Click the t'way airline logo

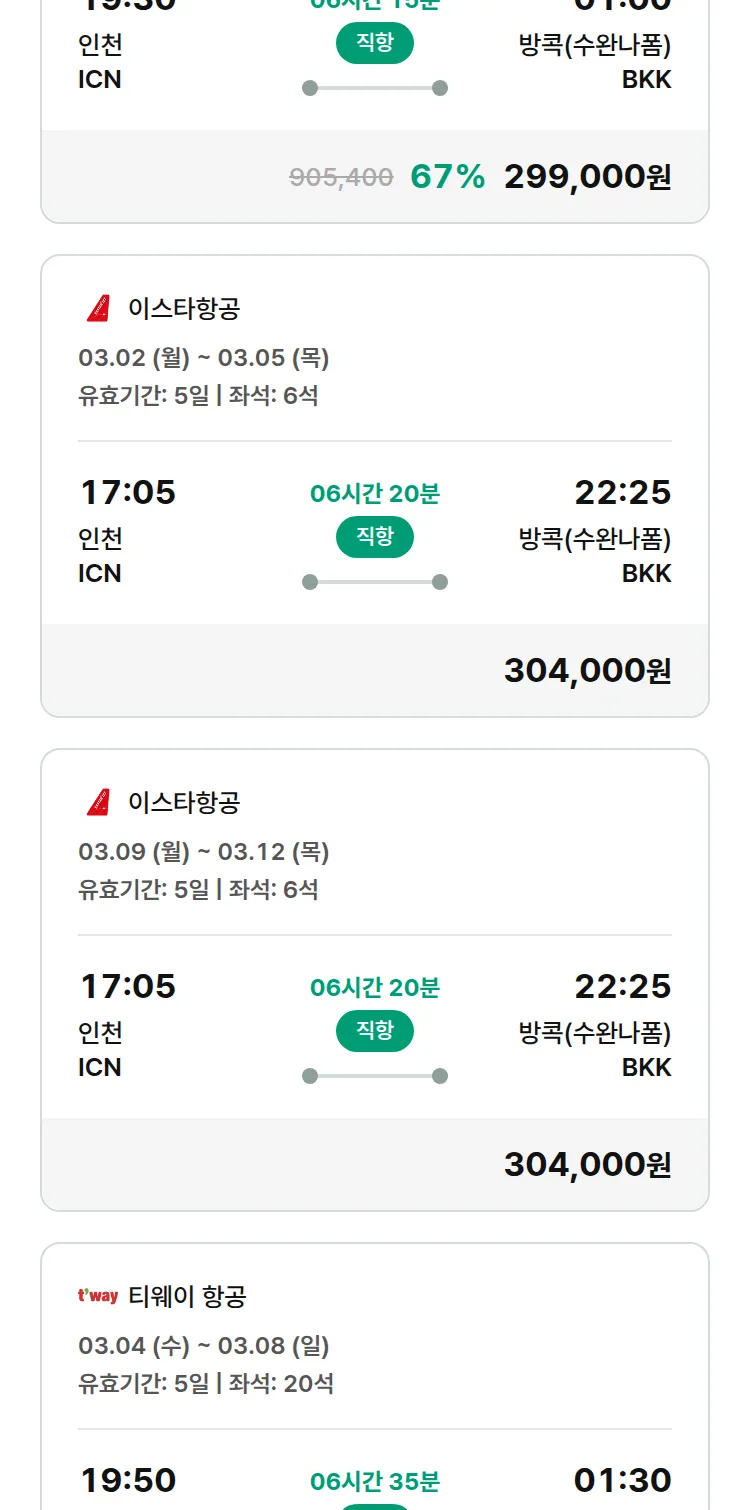click(x=98, y=1297)
